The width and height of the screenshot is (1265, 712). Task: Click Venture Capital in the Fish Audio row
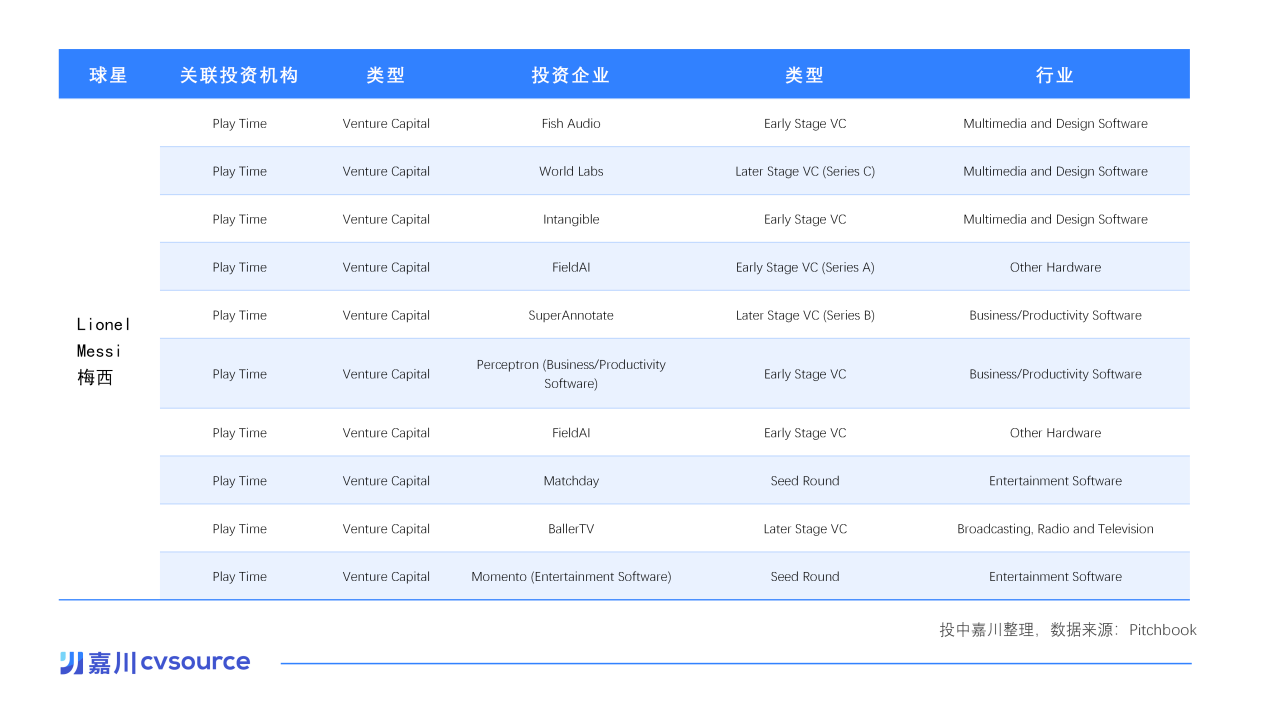pyautogui.click(x=386, y=124)
